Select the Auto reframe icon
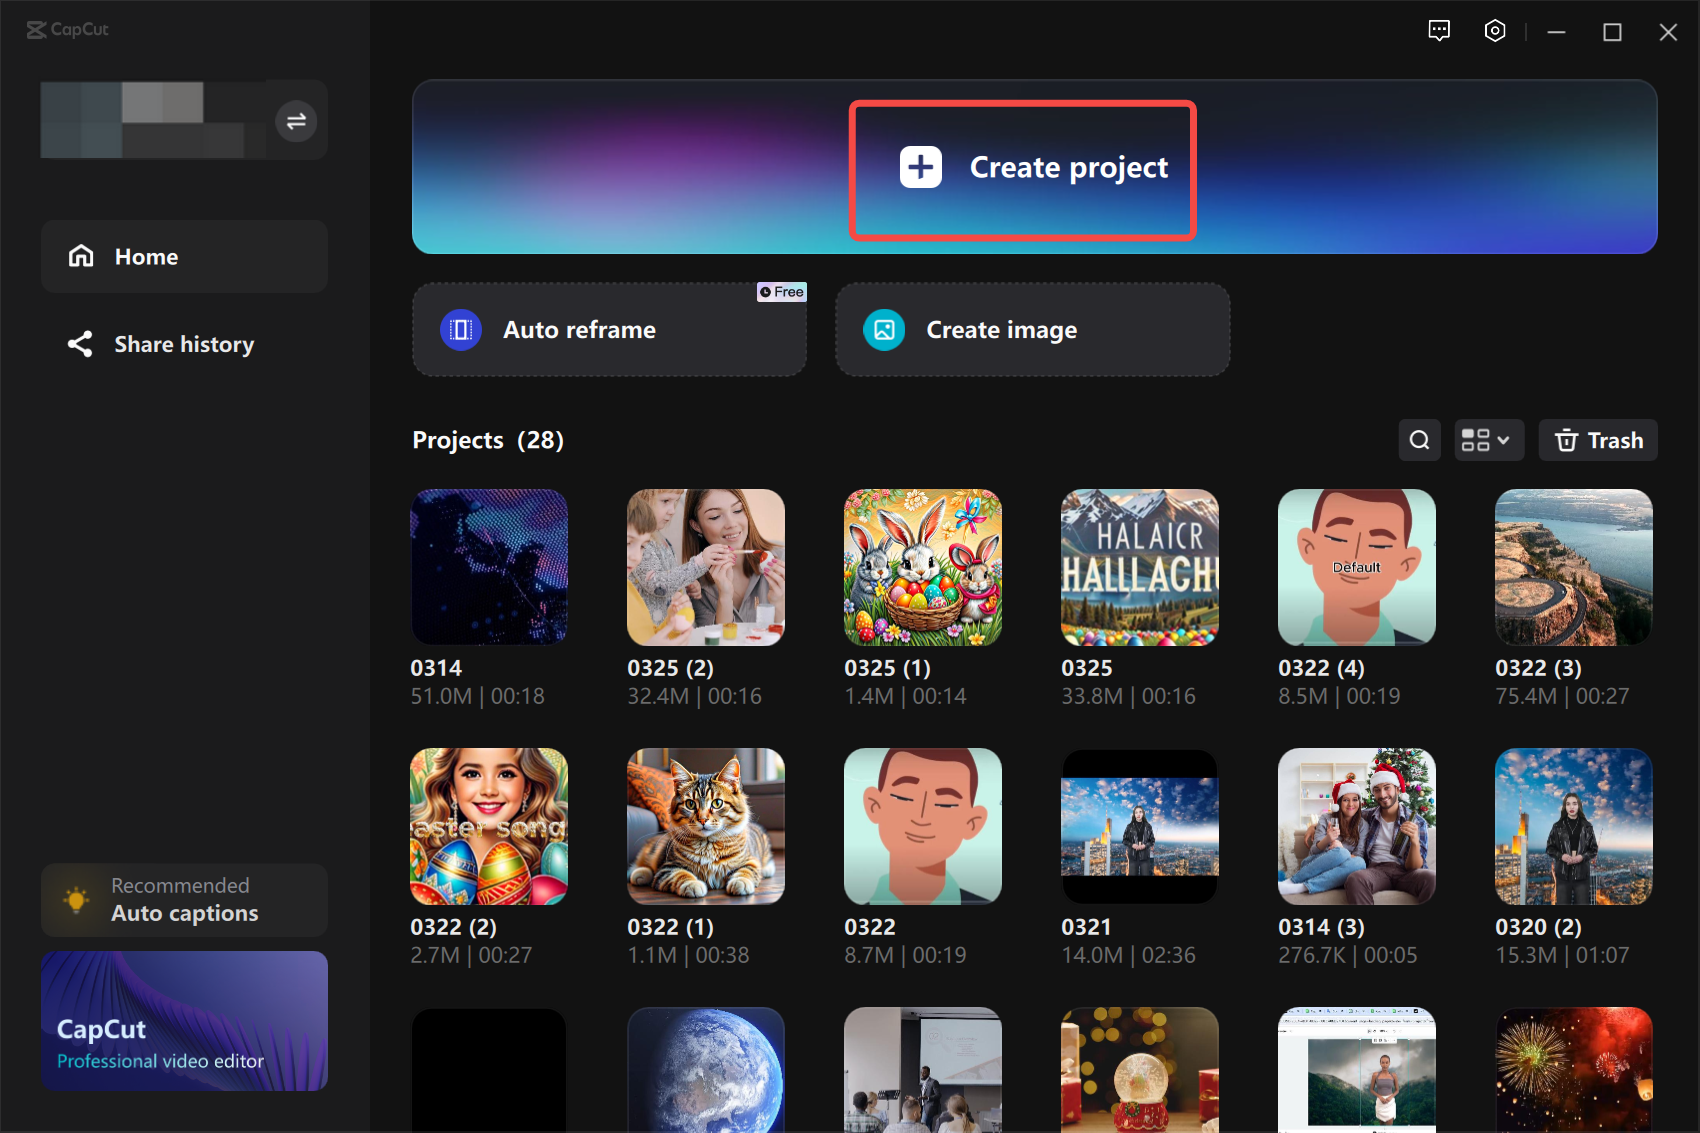 coord(460,329)
